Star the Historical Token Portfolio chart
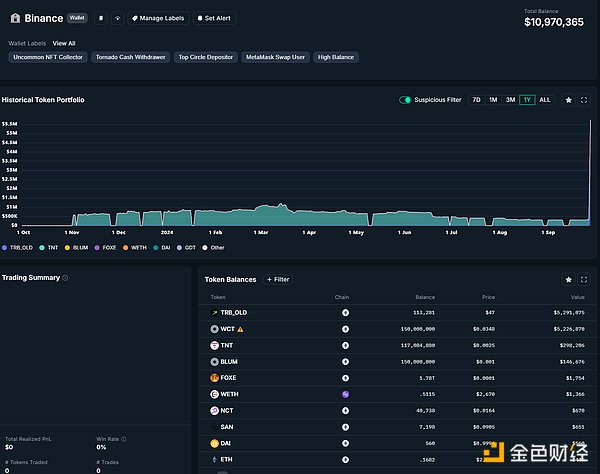The height and width of the screenshot is (474, 600). pyautogui.click(x=569, y=100)
